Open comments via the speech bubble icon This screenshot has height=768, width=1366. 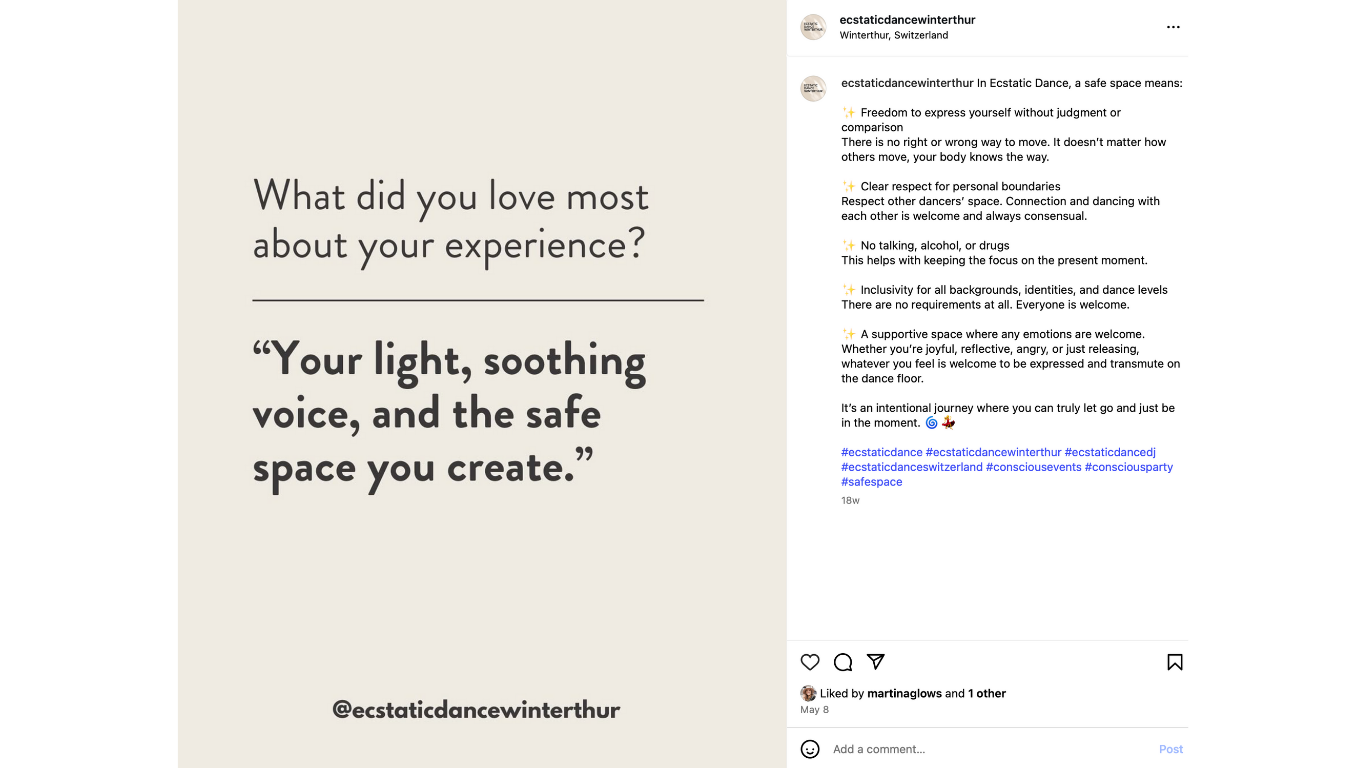pyautogui.click(x=843, y=662)
